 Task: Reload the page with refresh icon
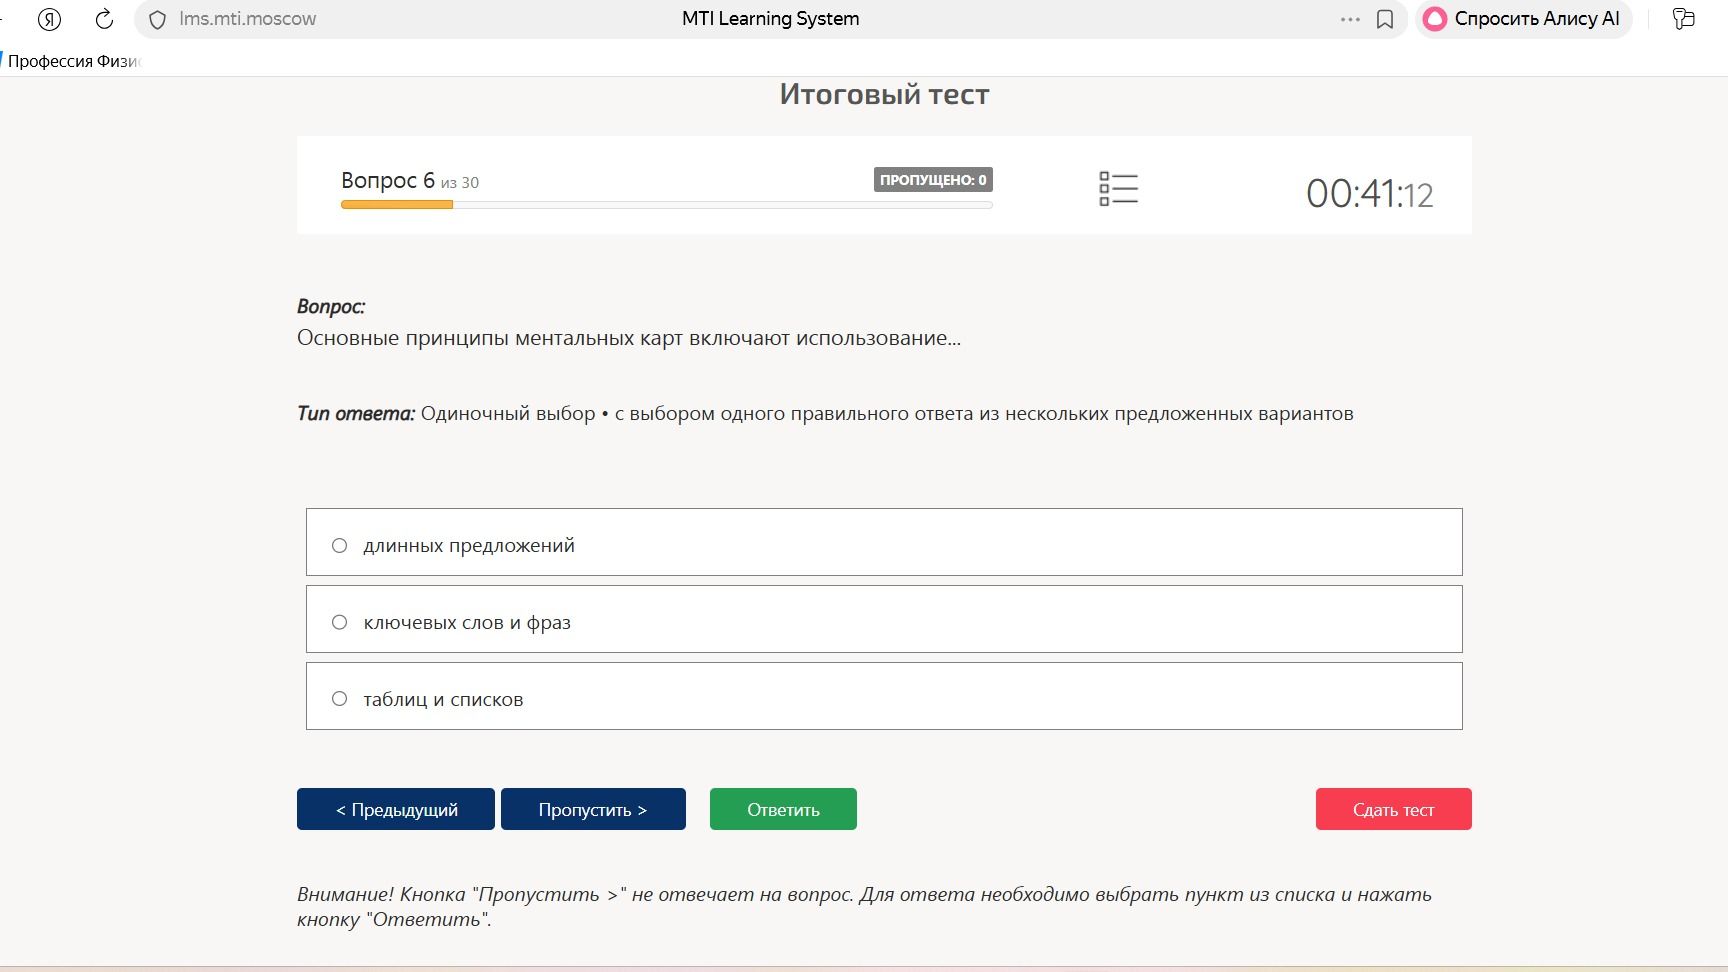[x=104, y=19]
